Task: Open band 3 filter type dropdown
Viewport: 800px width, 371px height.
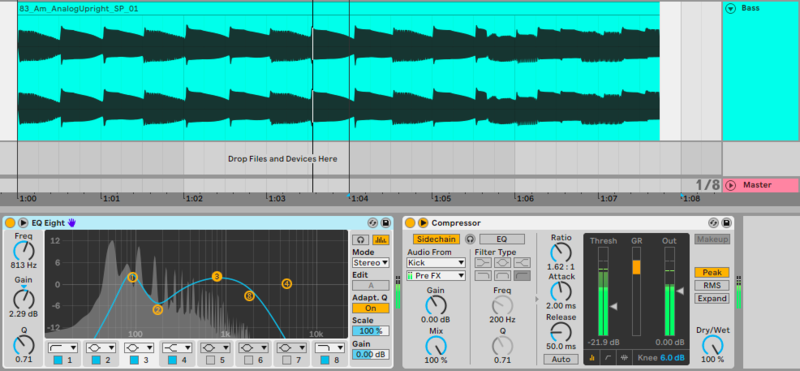Action: pyautogui.click(x=139, y=348)
